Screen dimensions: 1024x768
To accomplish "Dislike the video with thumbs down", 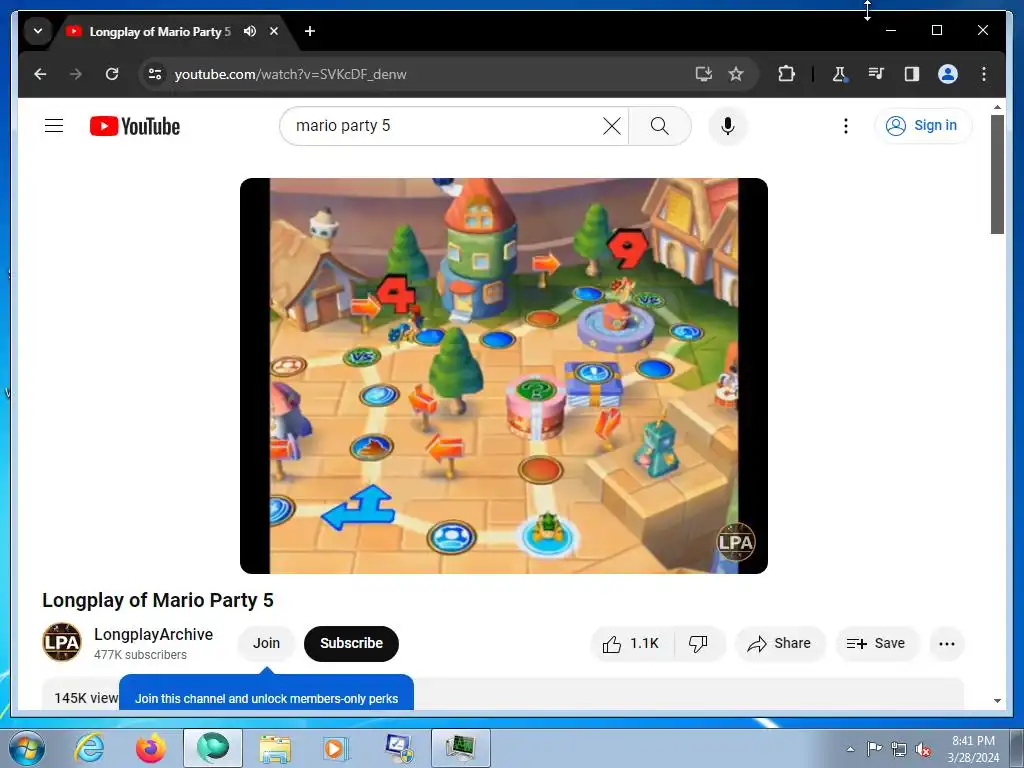I will point(698,644).
